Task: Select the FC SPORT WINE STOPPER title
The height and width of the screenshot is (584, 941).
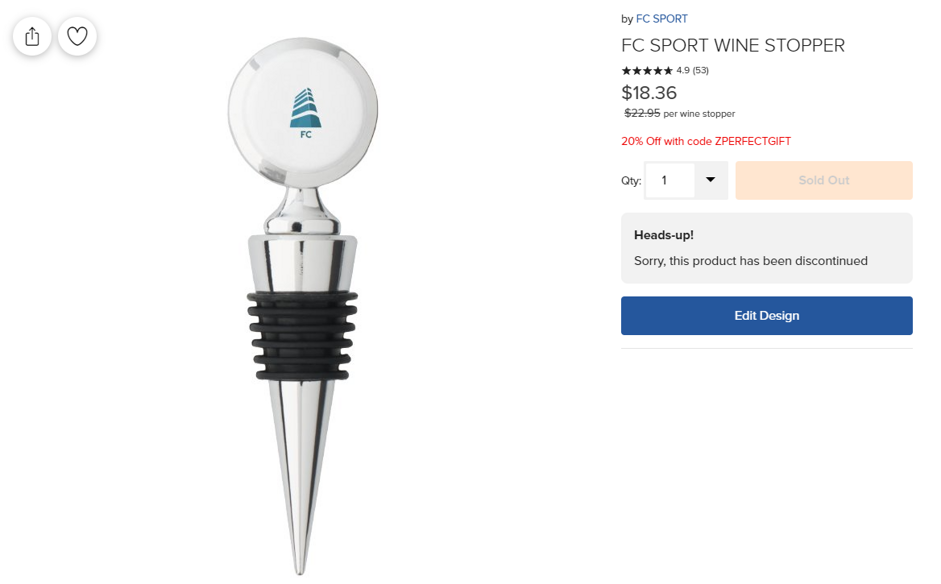Action: click(732, 45)
